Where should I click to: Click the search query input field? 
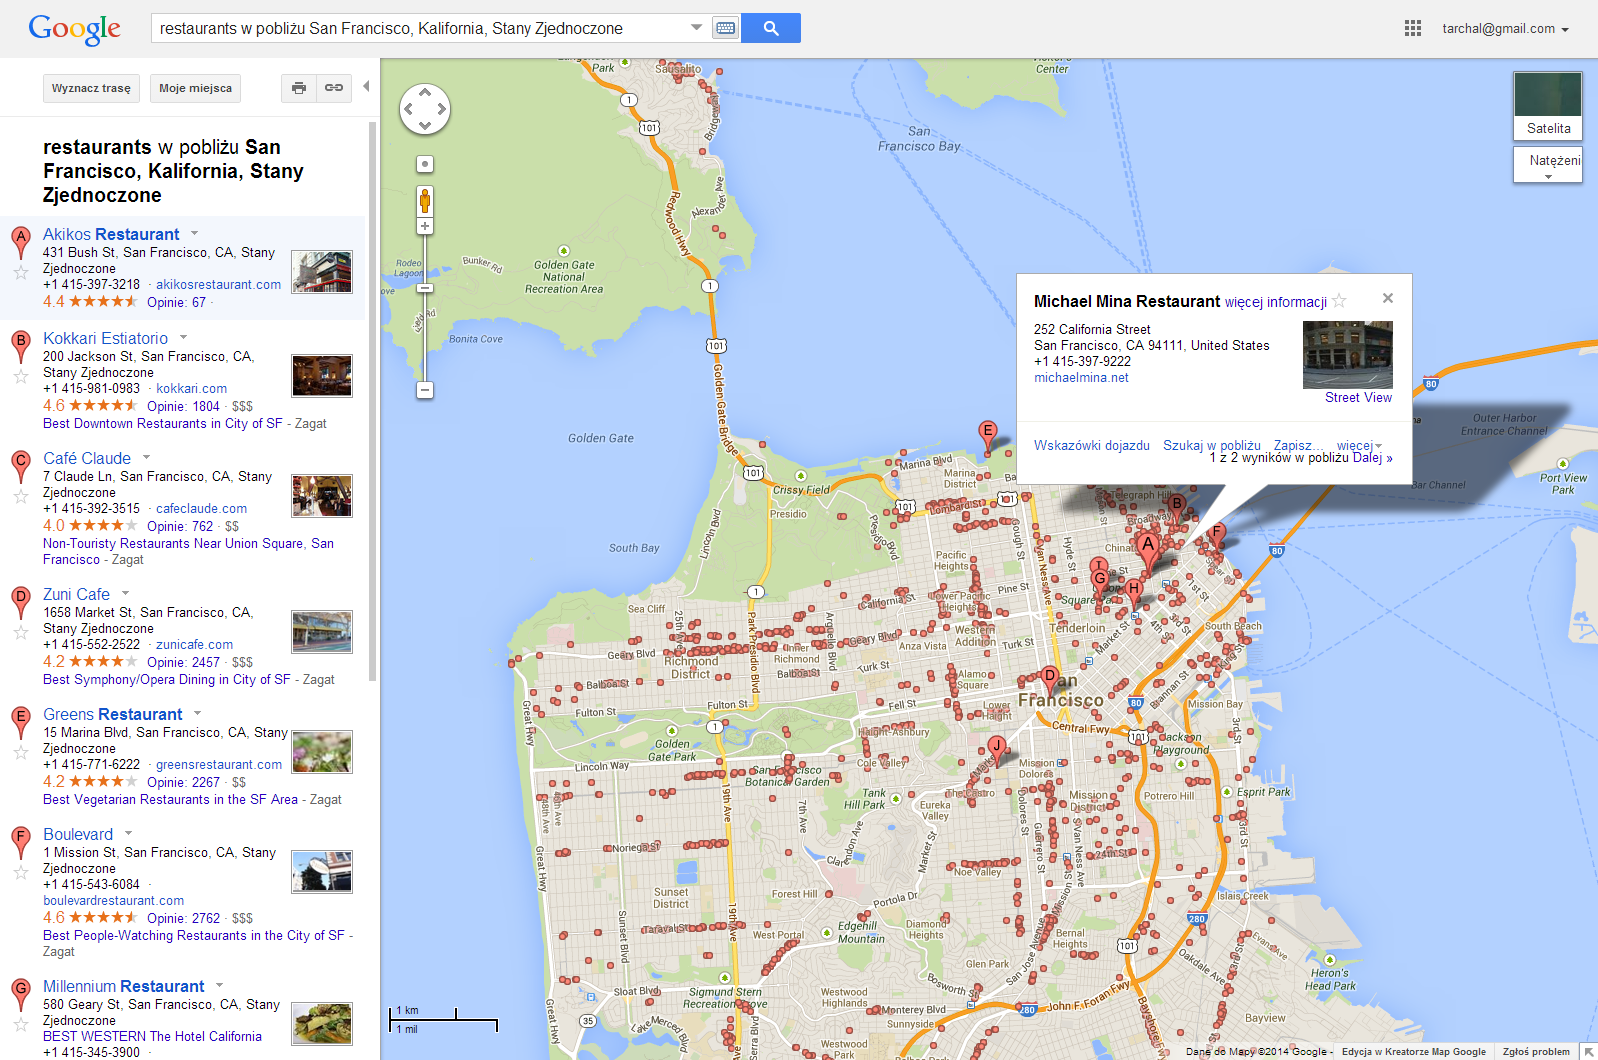tap(420, 28)
